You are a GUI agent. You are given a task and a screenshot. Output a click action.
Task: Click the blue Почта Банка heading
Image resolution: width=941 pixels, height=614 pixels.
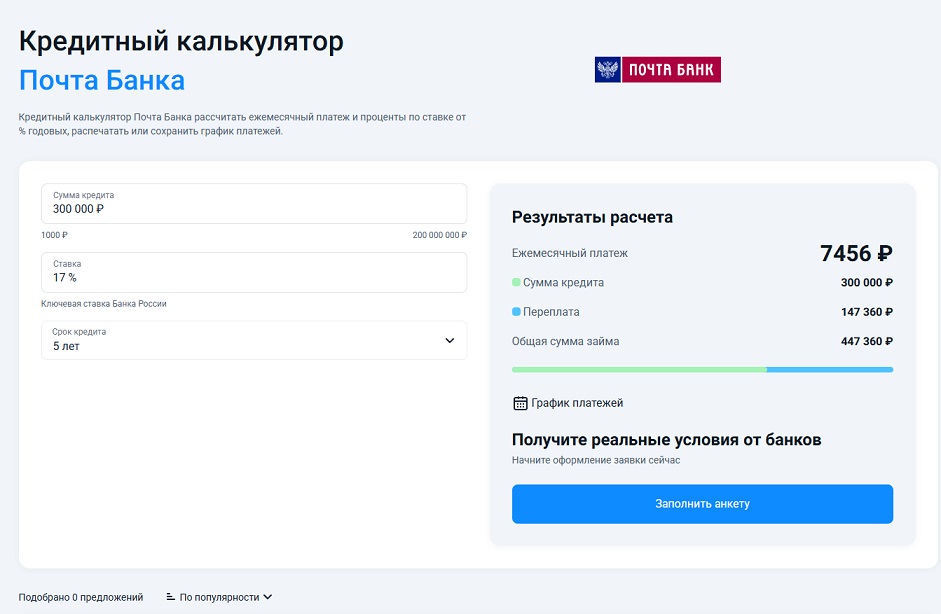click(102, 80)
